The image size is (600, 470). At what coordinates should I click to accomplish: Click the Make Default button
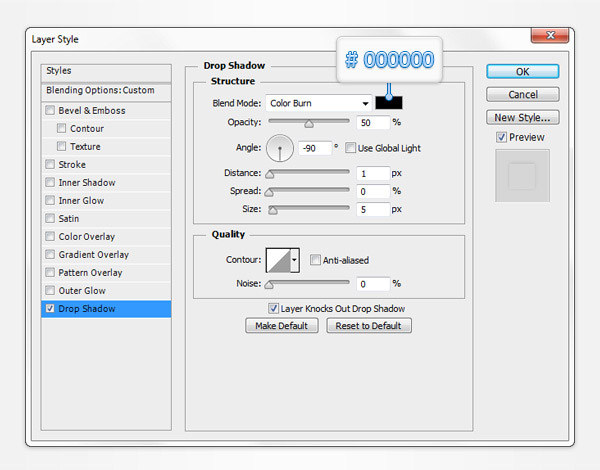[x=280, y=326]
